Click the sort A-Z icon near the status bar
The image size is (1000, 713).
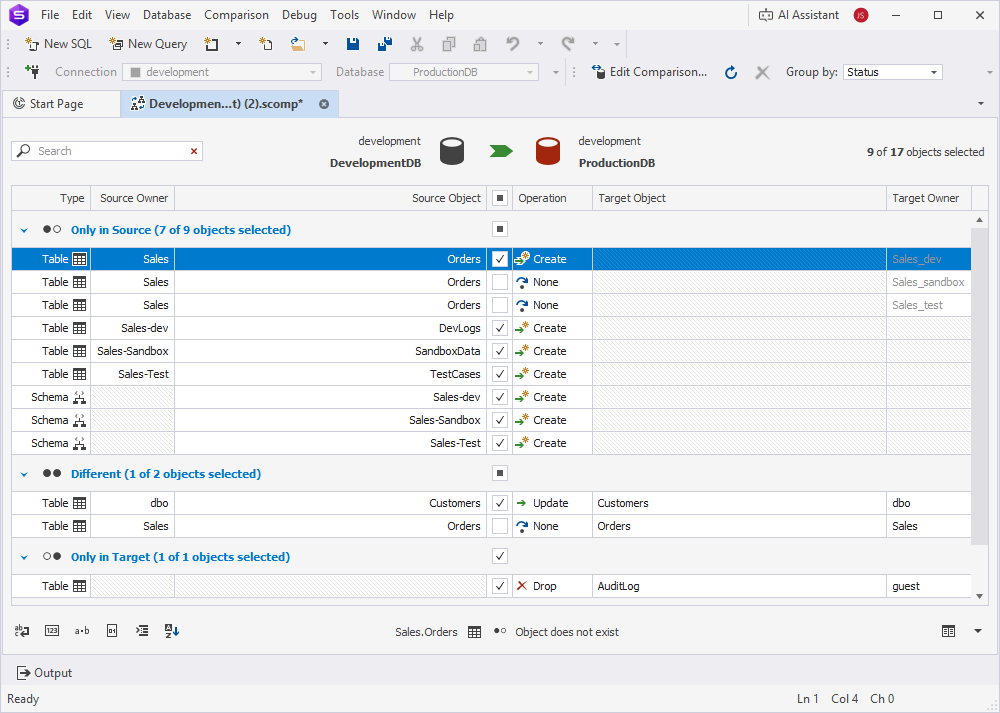point(170,631)
